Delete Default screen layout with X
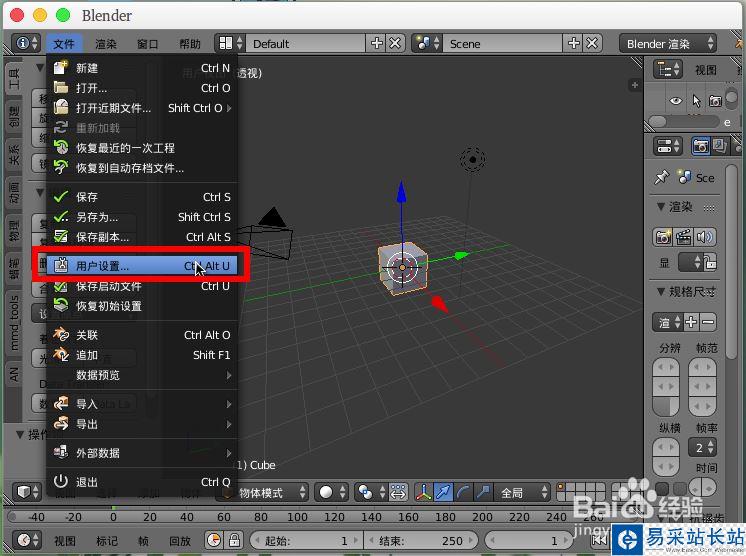Image resolution: width=746 pixels, height=556 pixels. tap(395, 43)
